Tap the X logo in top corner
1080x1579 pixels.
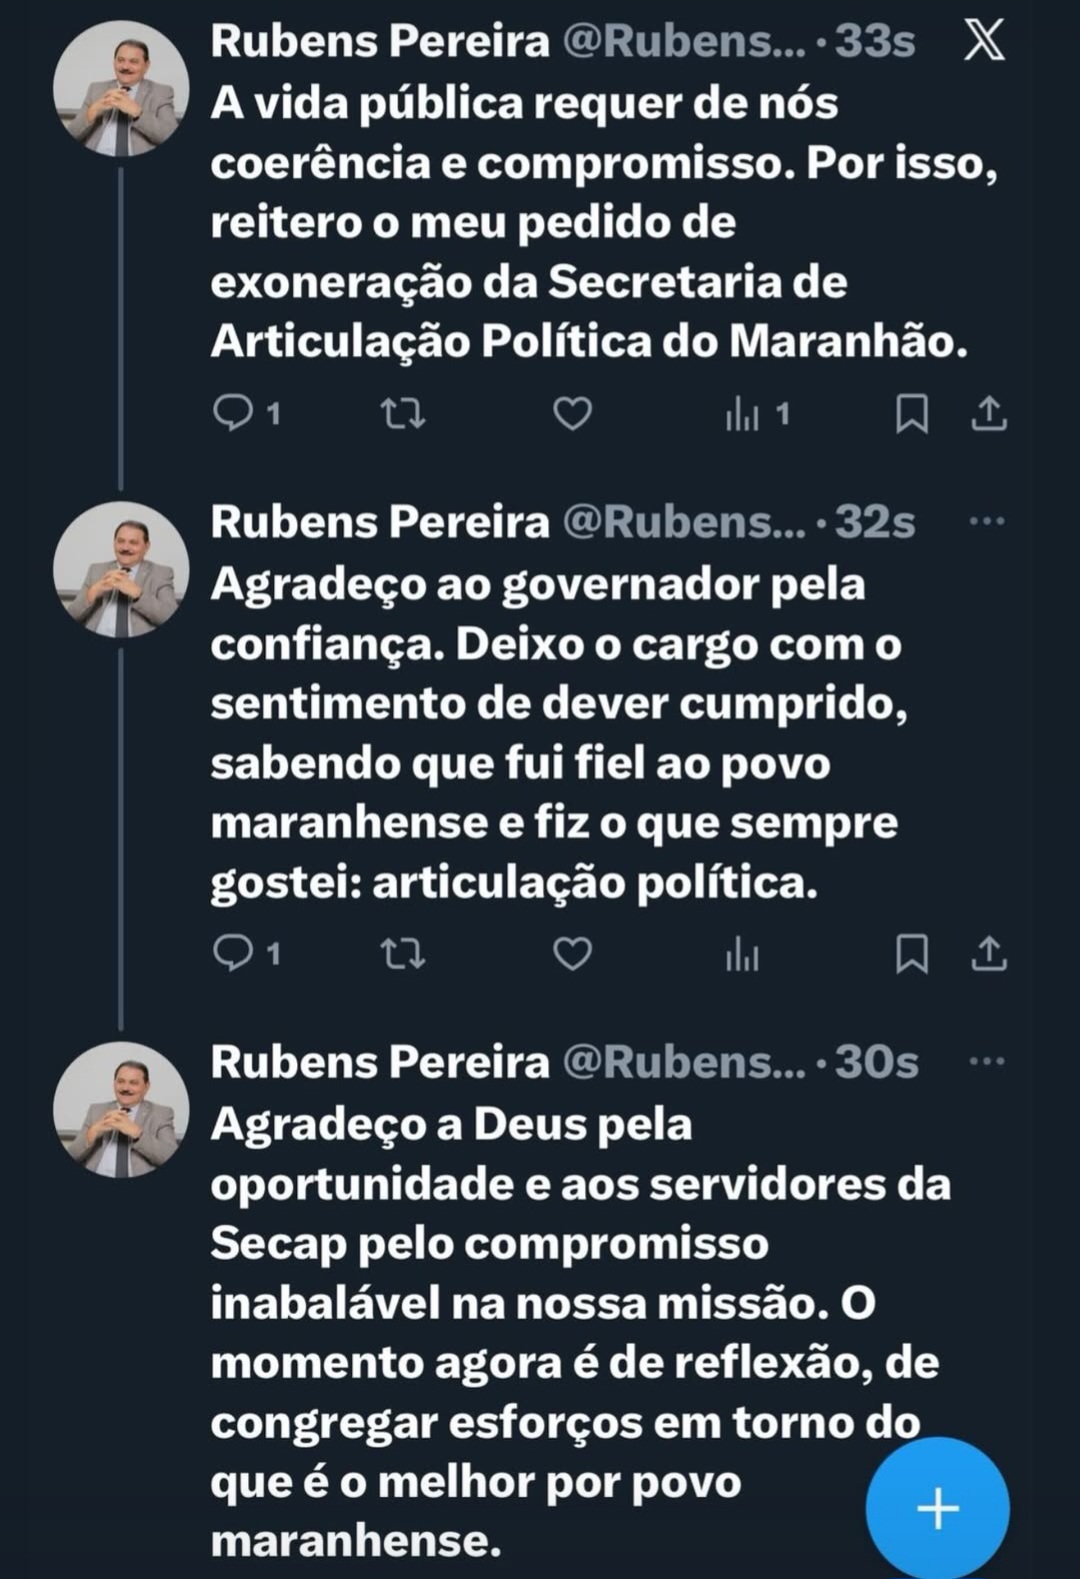coord(985,42)
